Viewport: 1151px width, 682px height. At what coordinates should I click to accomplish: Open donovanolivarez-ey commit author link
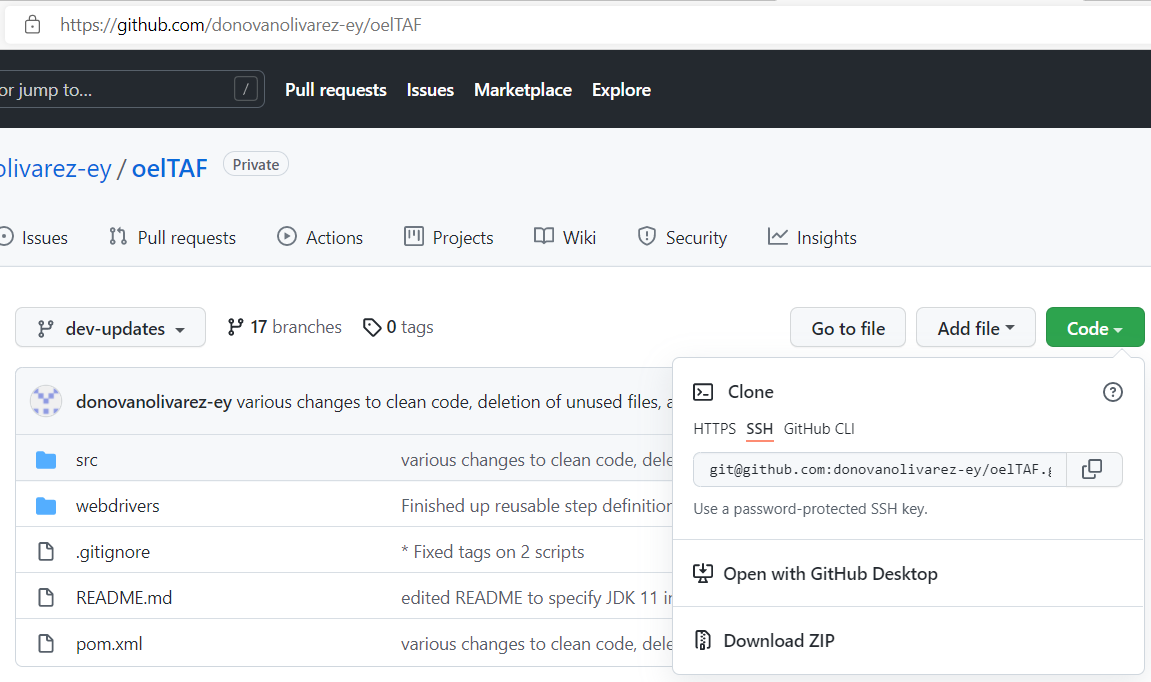[153, 402]
